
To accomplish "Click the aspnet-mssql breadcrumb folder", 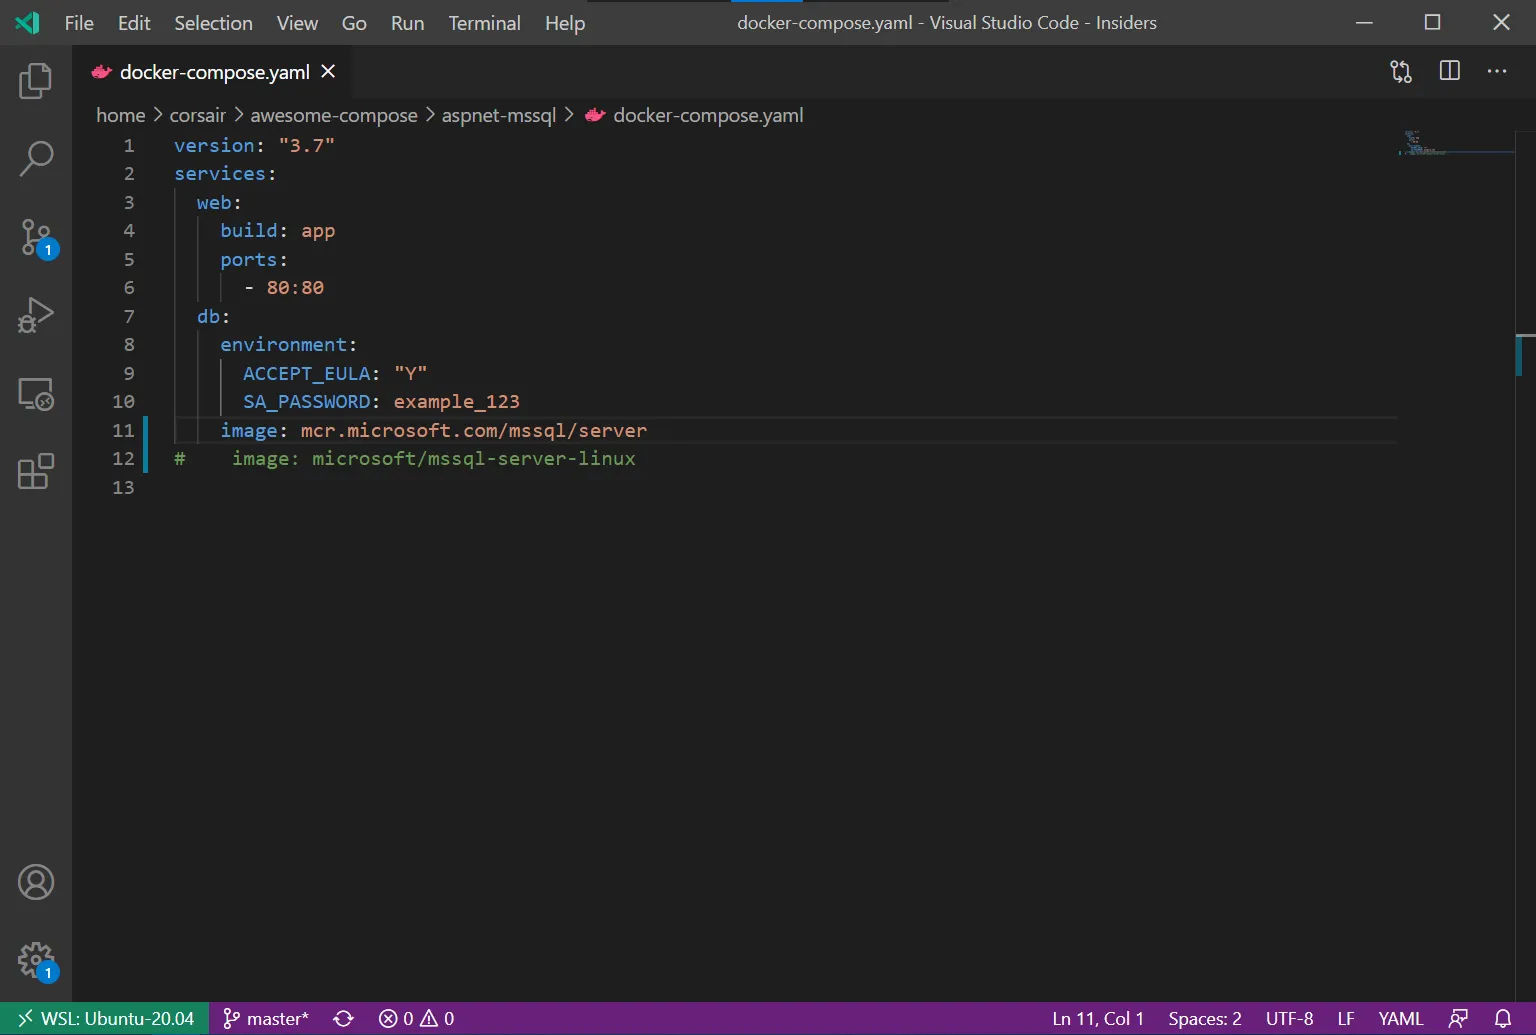I will pos(498,115).
